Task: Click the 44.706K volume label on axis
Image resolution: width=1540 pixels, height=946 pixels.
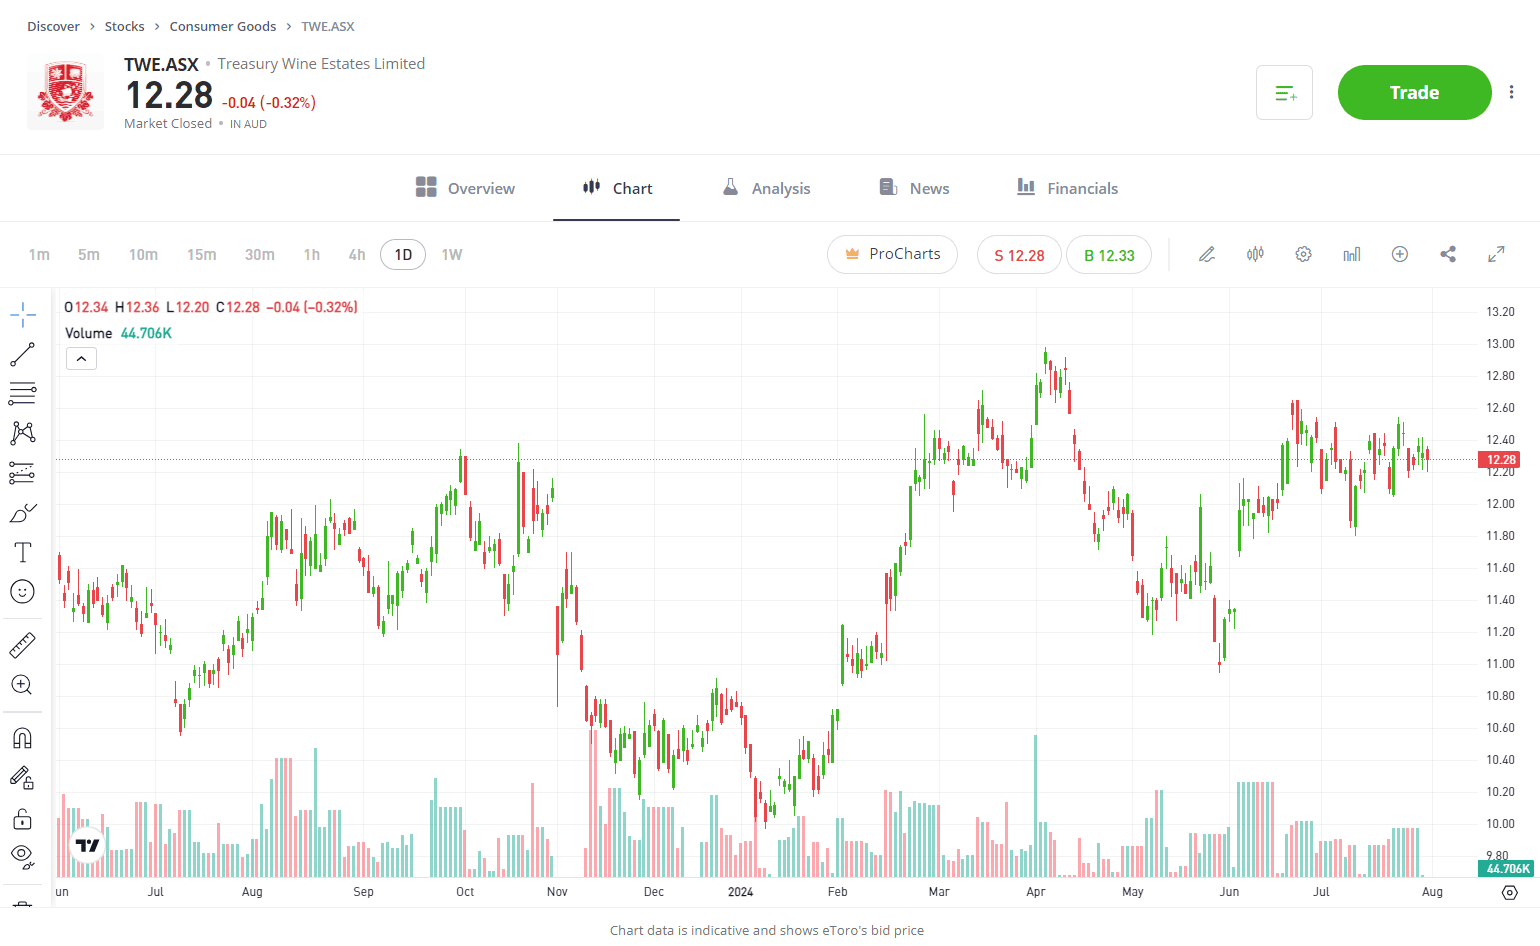Action: [x=1506, y=868]
